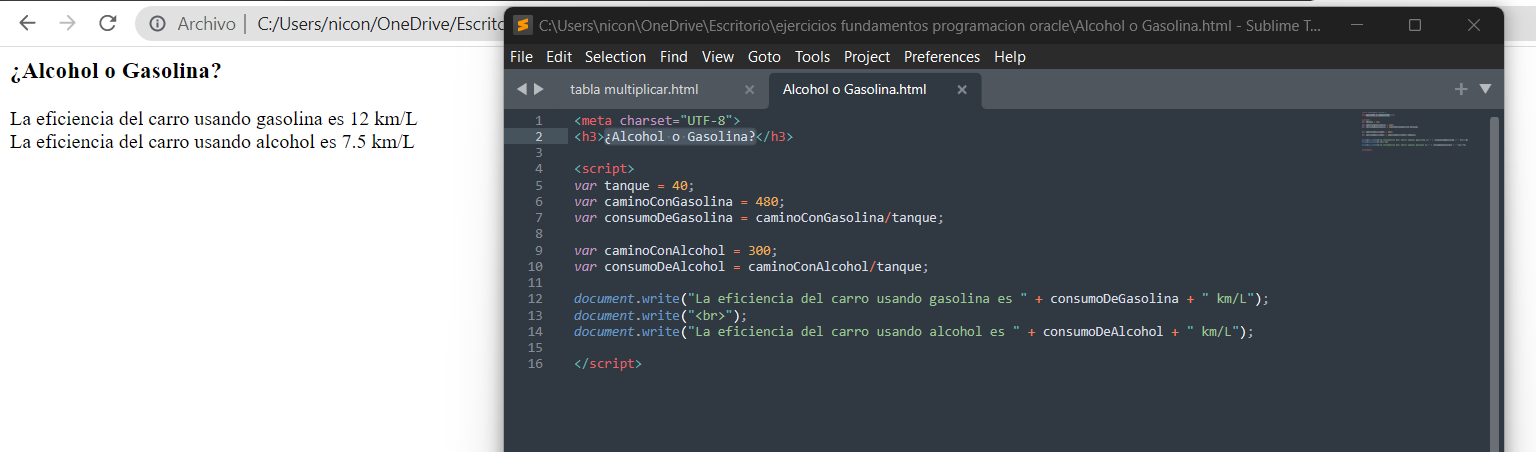Click 'var tanque = 40;' line
This screenshot has height=452, width=1536.
click(x=634, y=185)
